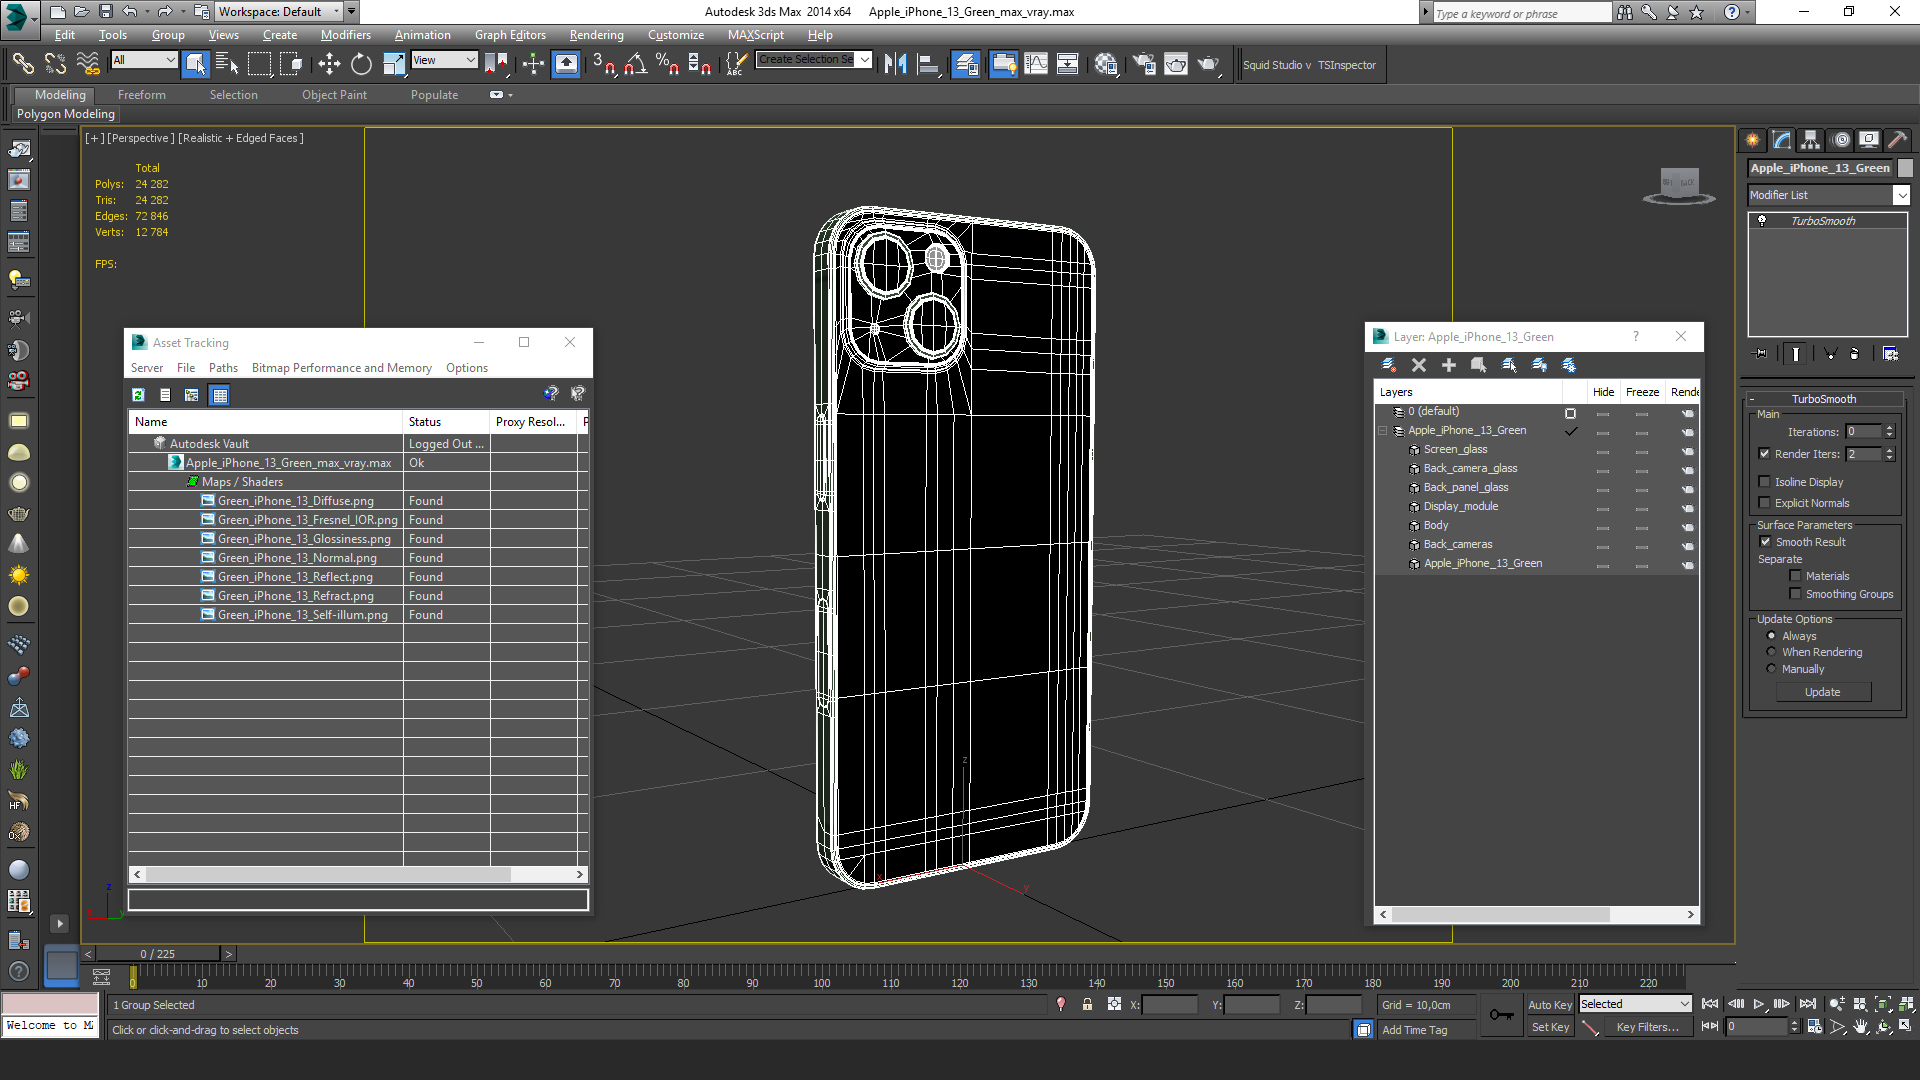This screenshot has width=1920, height=1080.
Task: Click Go to End playback button
Action: coord(1807,1004)
